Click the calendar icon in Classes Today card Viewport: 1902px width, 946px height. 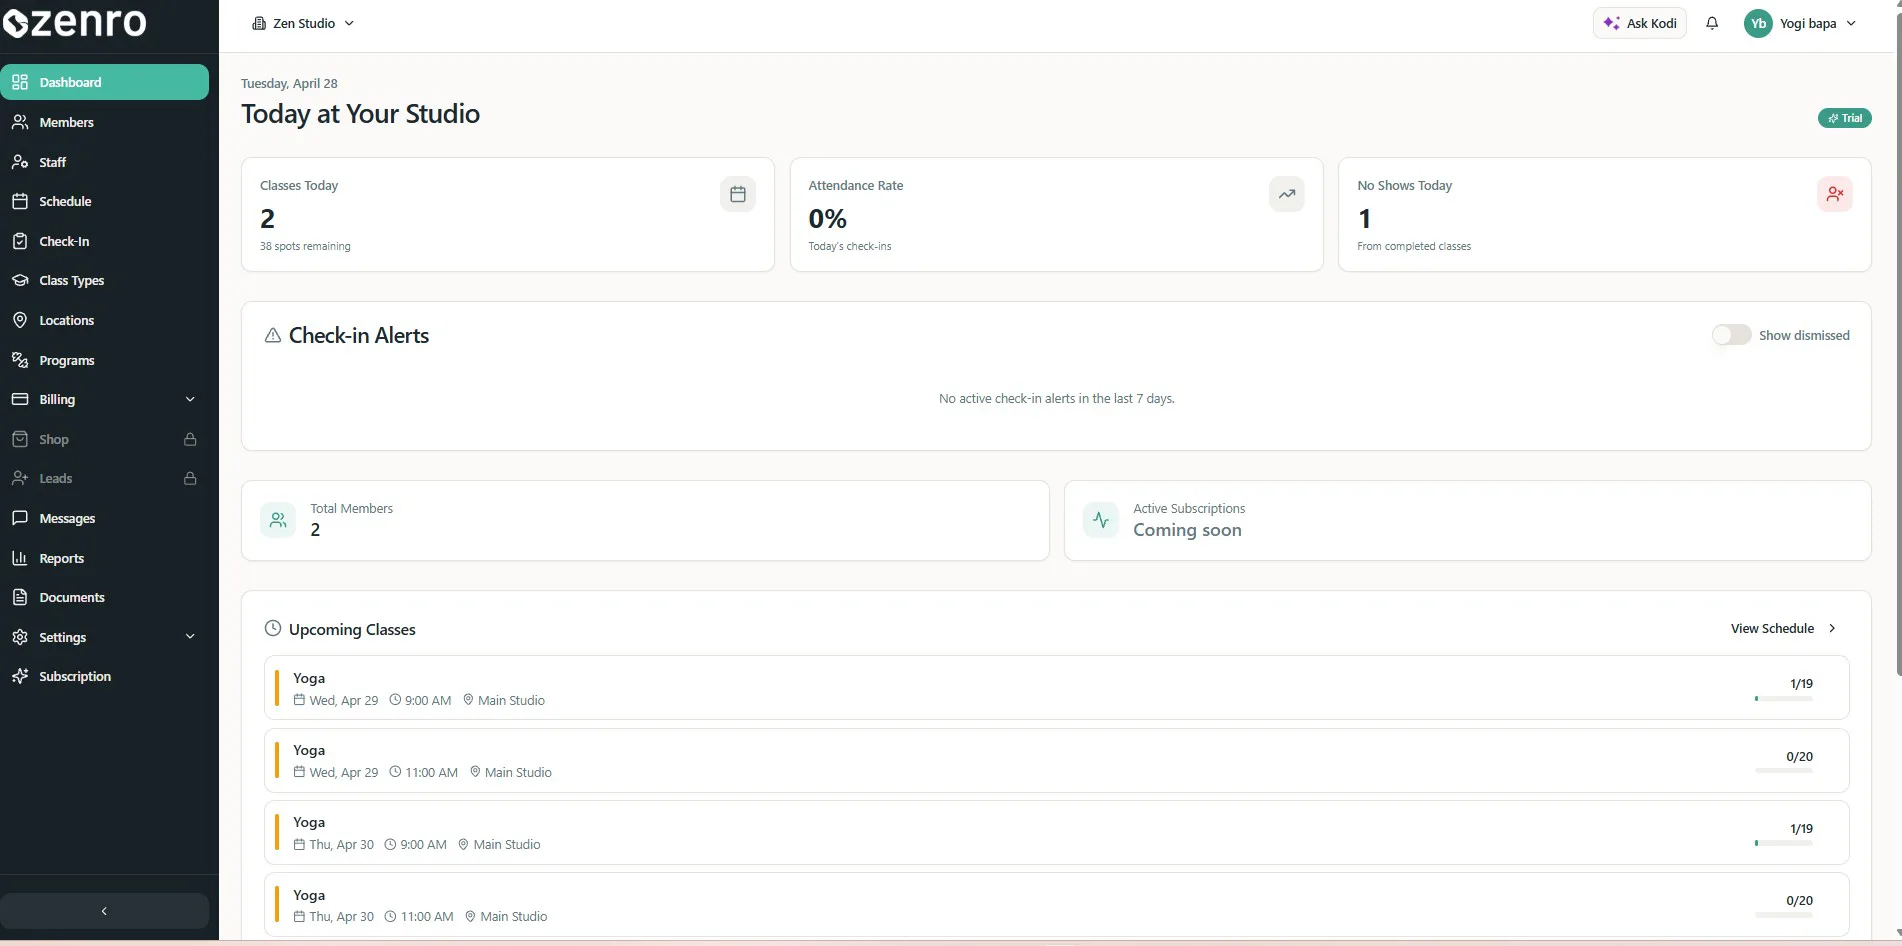pos(738,194)
